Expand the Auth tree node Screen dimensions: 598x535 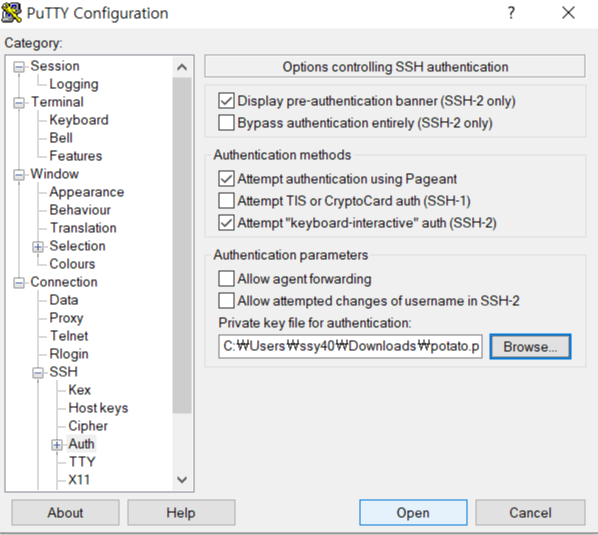(x=57, y=445)
